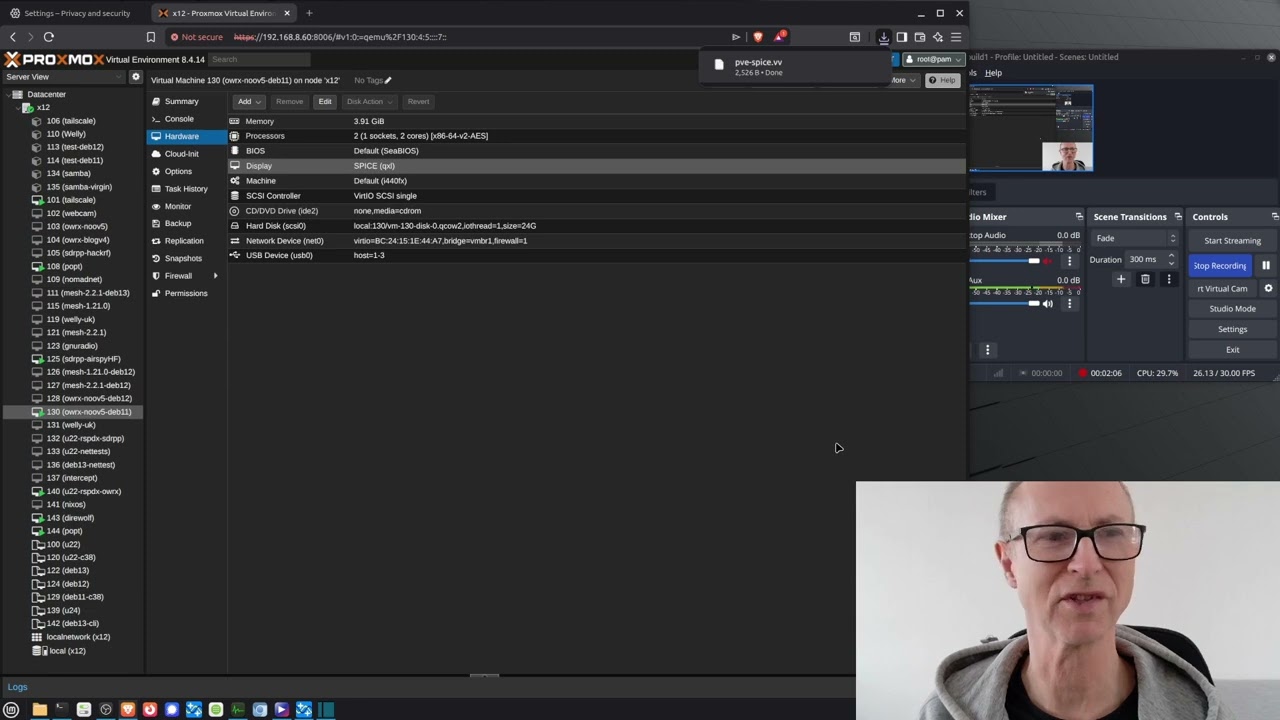Open the virtual camera settings gear in OBS
The image size is (1280, 720).
click(x=1268, y=288)
